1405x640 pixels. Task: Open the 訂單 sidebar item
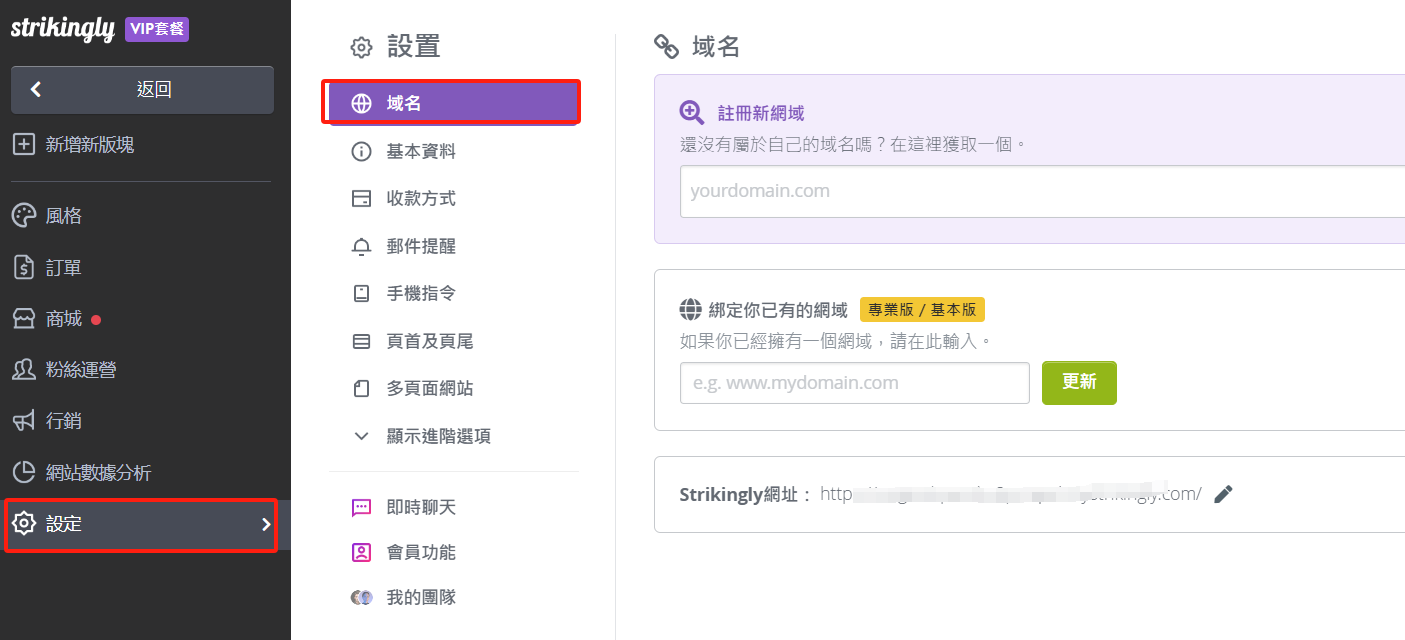tap(64, 268)
